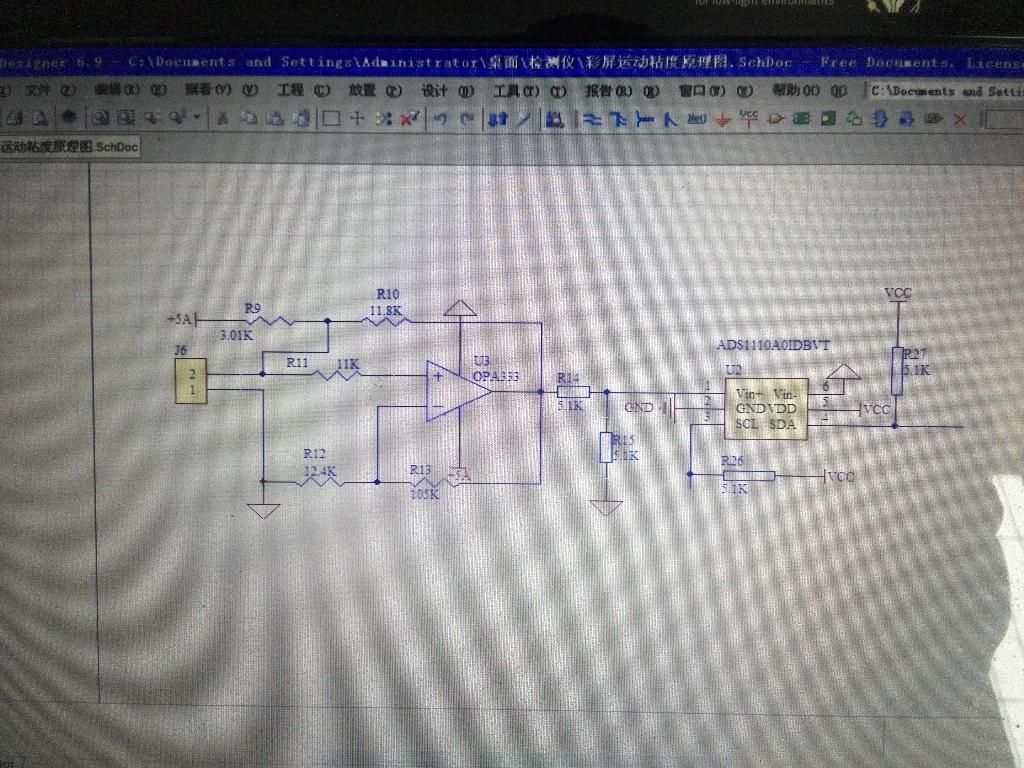This screenshot has width=1024, height=768.
Task: Open the 放置 (Place) menu
Action: pyautogui.click(x=375, y=90)
